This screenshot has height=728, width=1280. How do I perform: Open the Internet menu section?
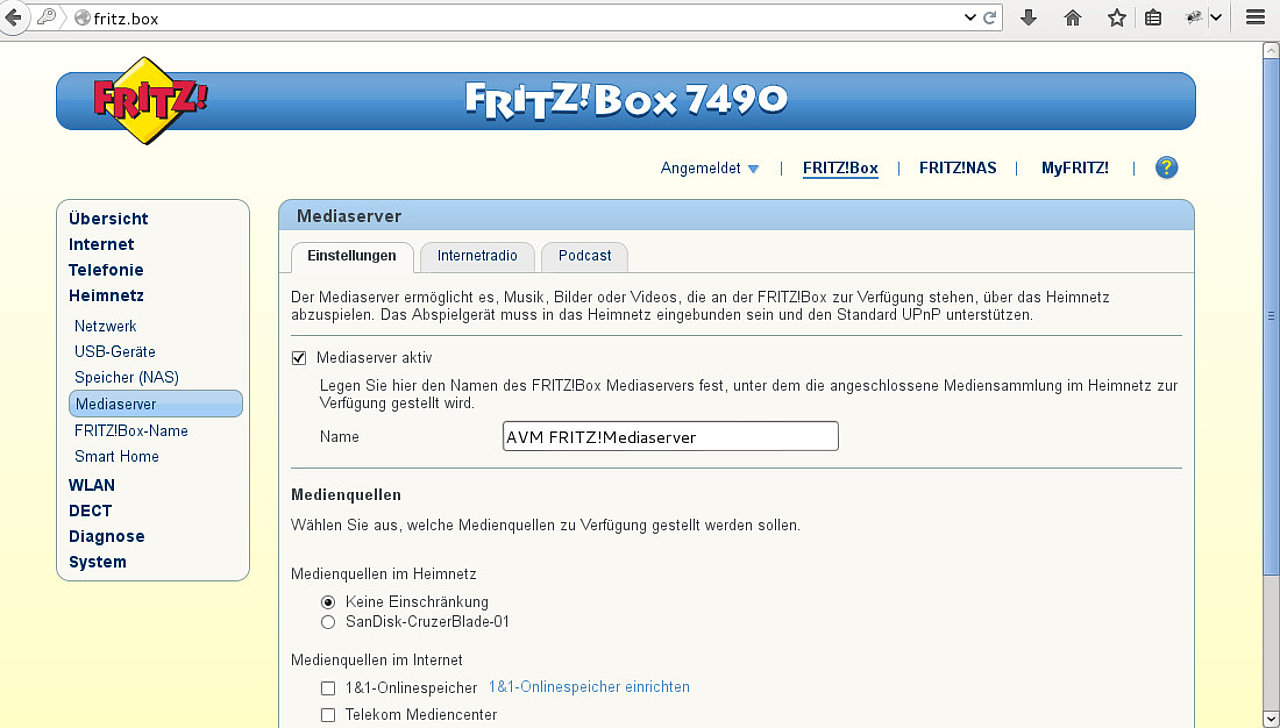point(101,245)
